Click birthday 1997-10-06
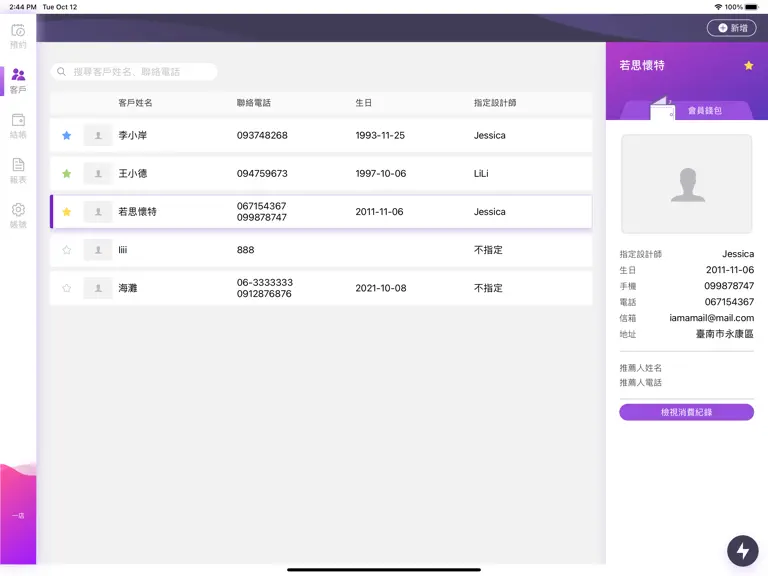 tap(381, 173)
